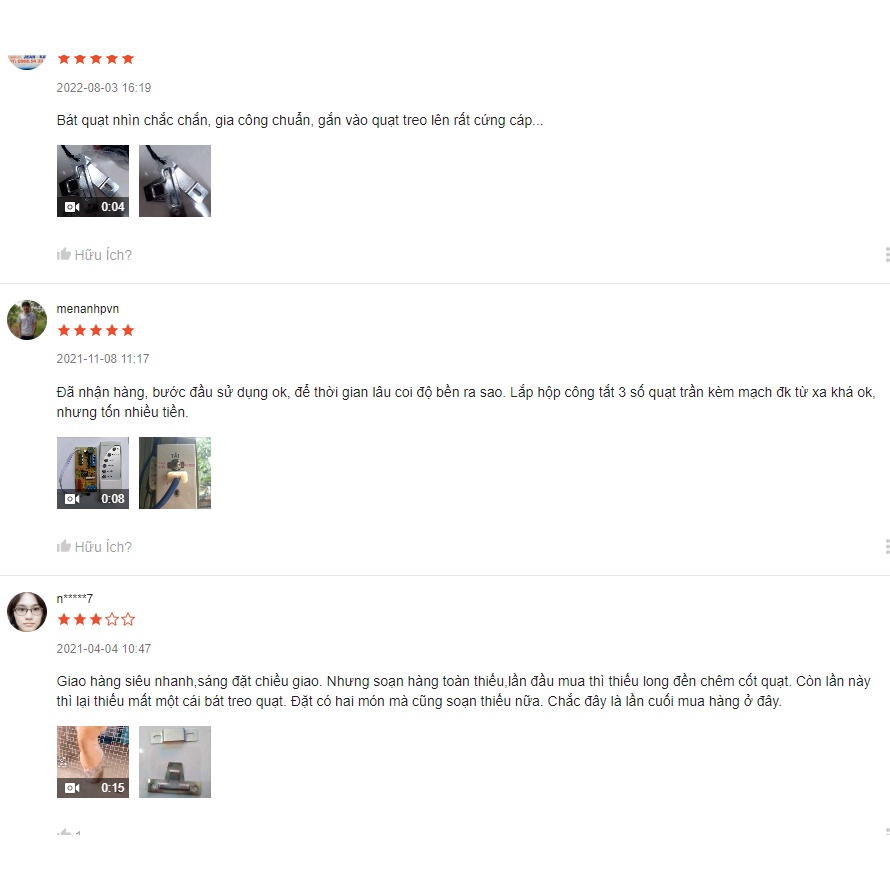
Task: Mark menanhpvn's review as Hữu Ích
Action: point(94,547)
